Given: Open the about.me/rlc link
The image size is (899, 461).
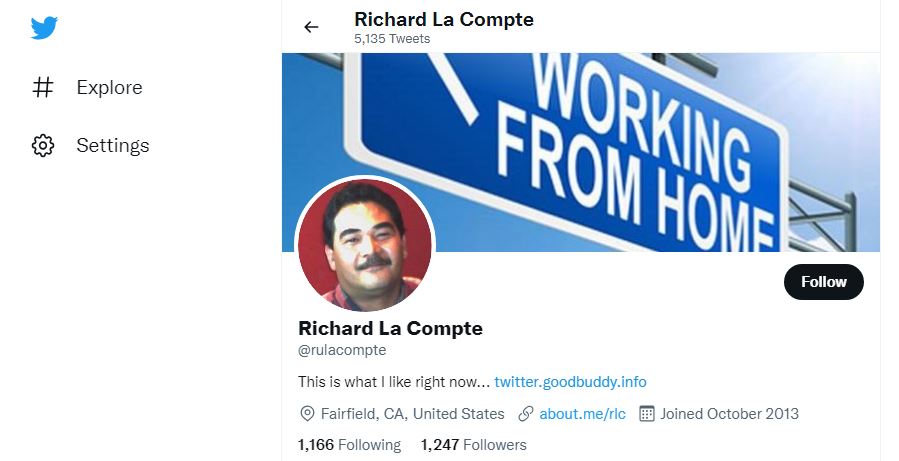Looking at the screenshot, I should point(583,414).
